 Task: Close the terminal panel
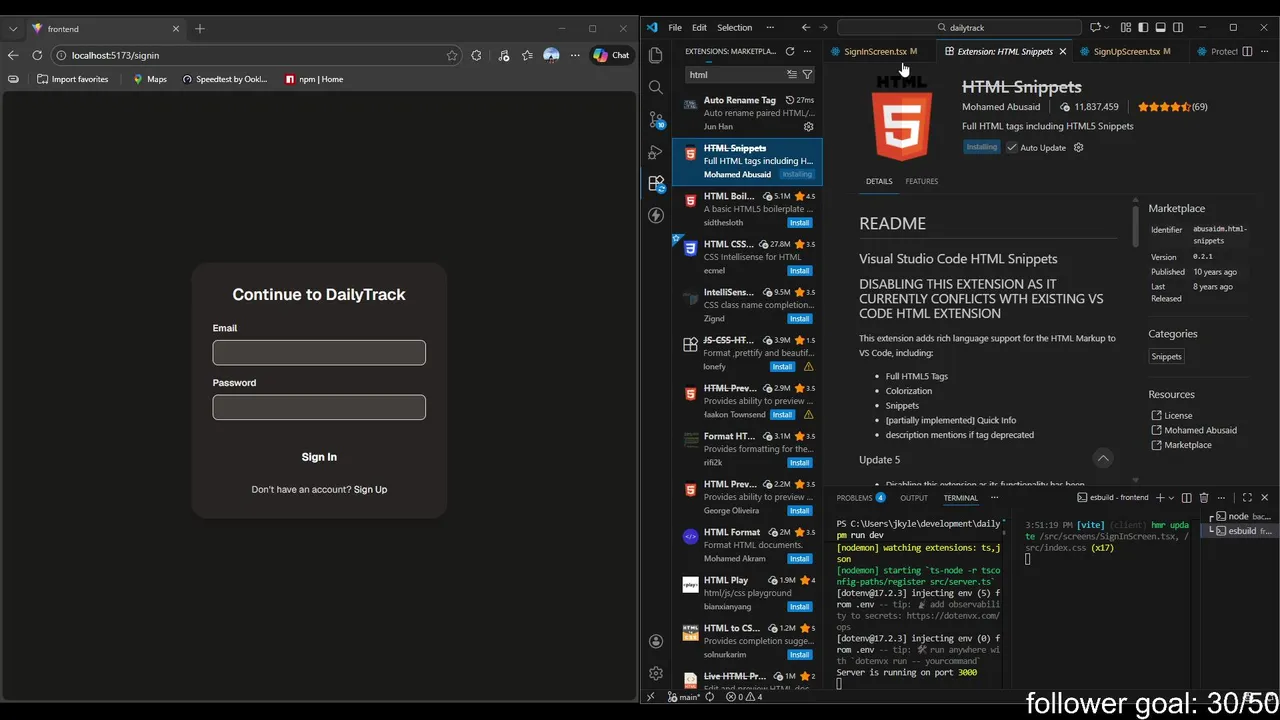1265,497
